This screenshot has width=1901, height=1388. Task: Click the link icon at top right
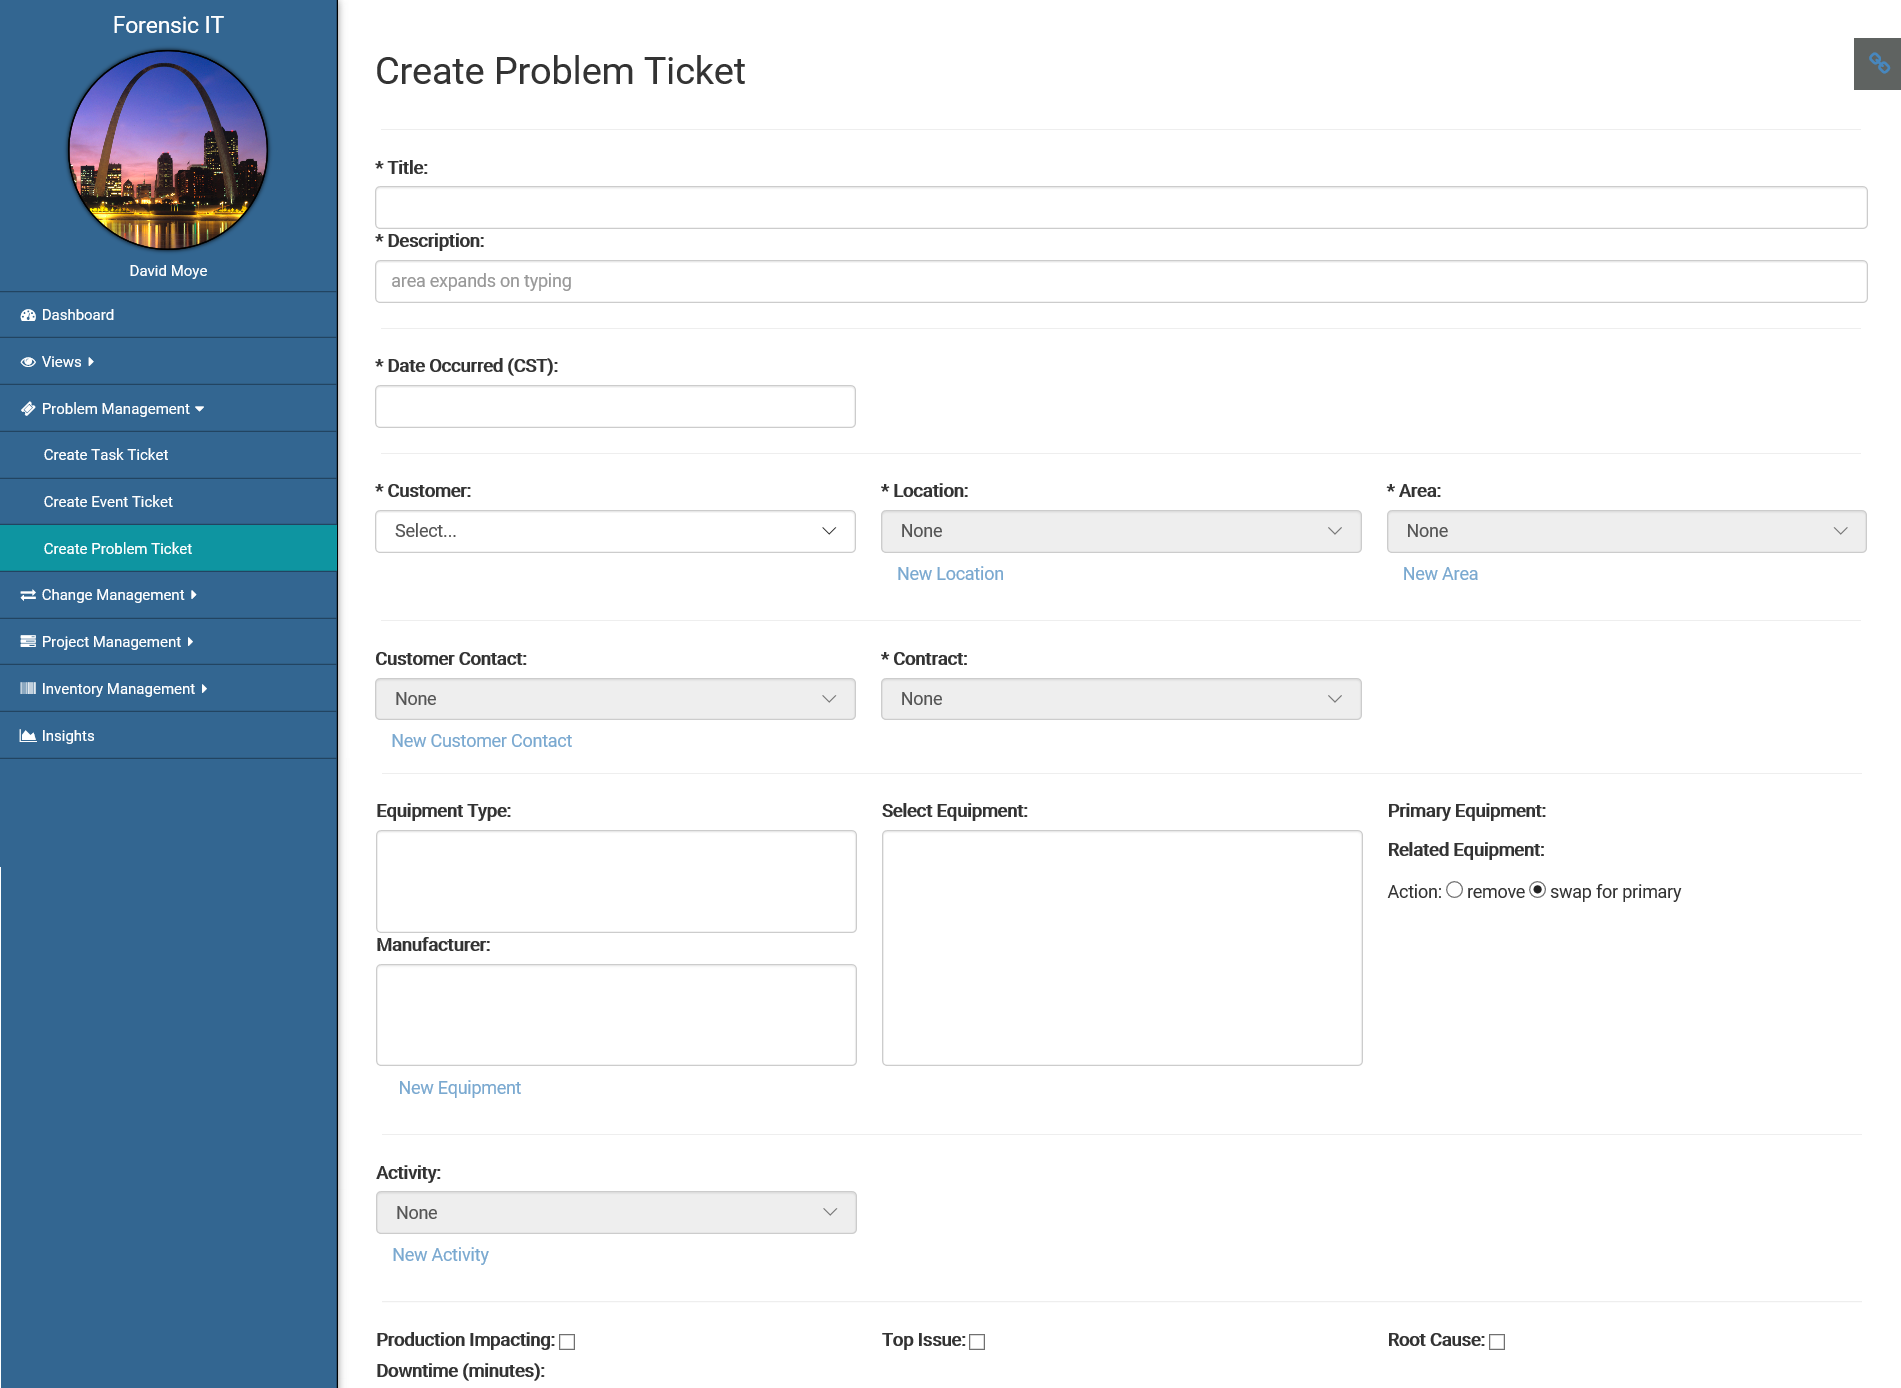(1878, 64)
